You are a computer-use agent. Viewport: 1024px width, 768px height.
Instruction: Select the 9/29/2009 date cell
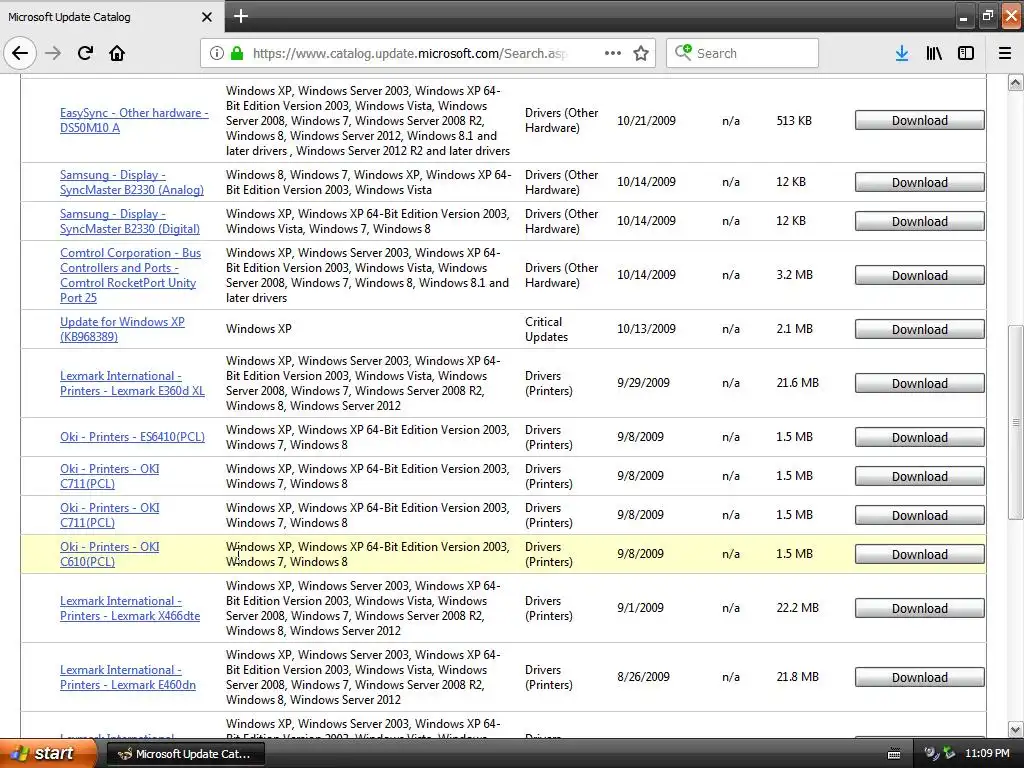click(643, 383)
